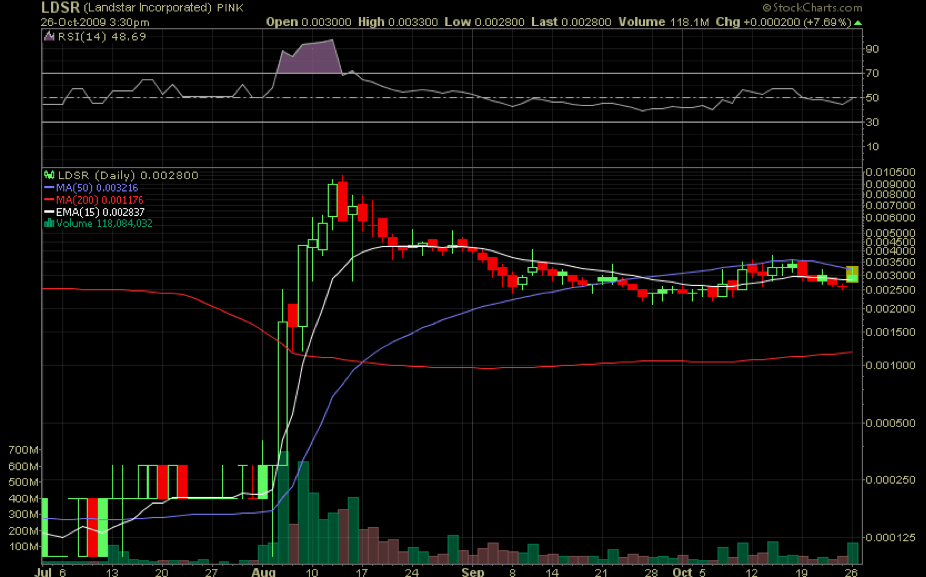Click the Aug label on the date axis

[x=263, y=572]
